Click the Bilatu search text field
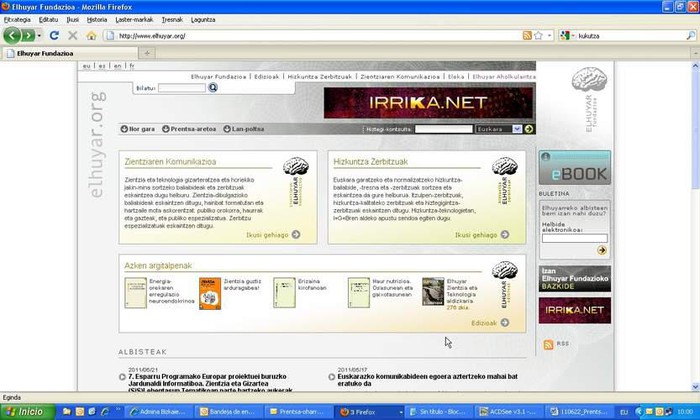Viewport: 700px width, 420px height. (x=182, y=88)
